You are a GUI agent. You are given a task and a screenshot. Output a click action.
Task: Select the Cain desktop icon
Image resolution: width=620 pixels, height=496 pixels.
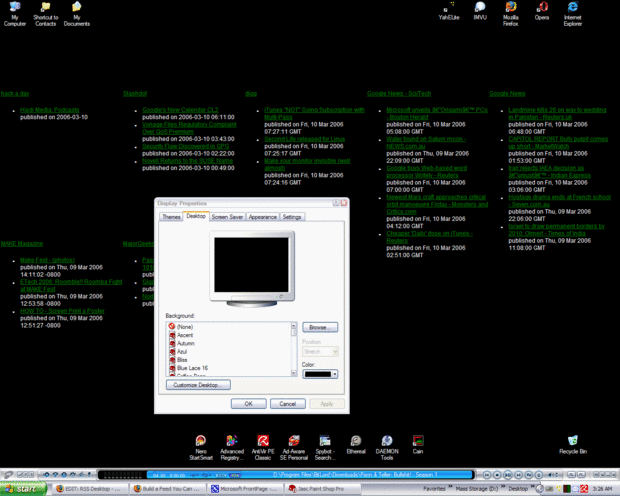coord(418,445)
